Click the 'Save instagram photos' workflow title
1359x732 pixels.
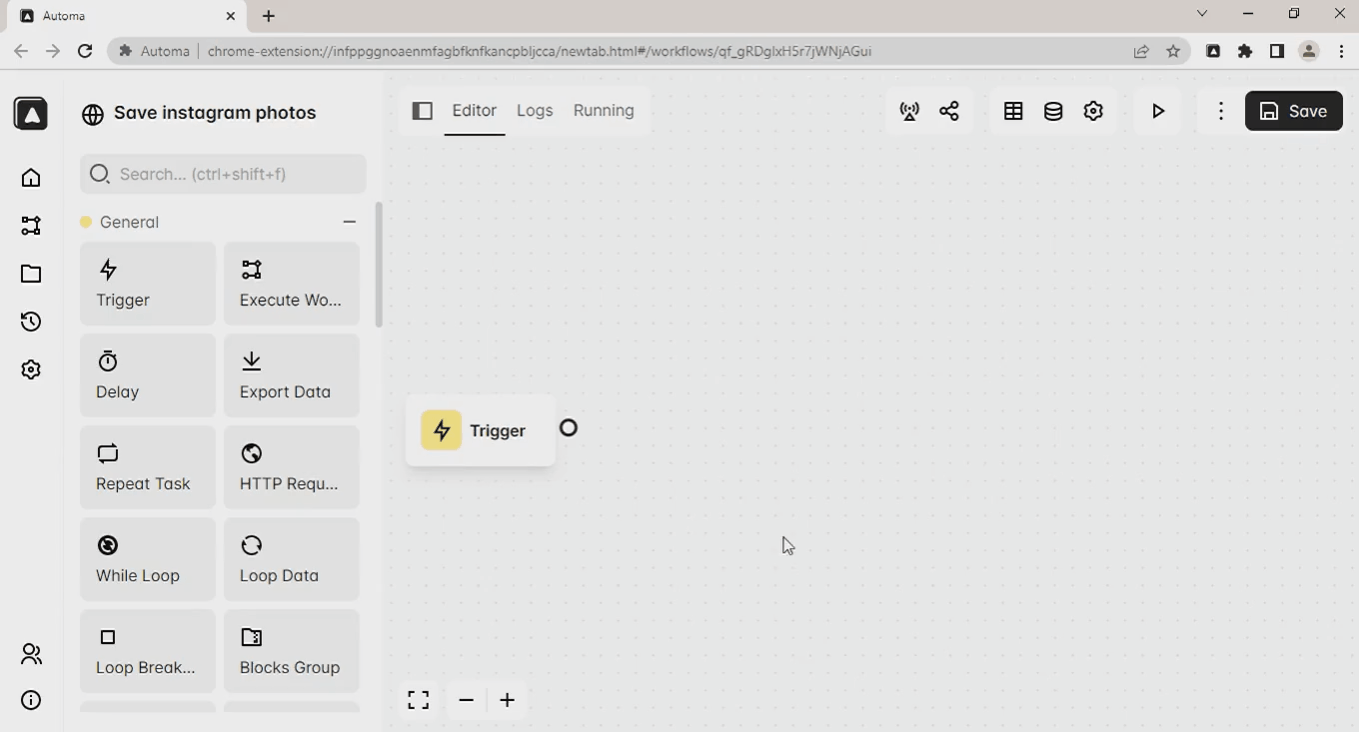[x=215, y=113]
